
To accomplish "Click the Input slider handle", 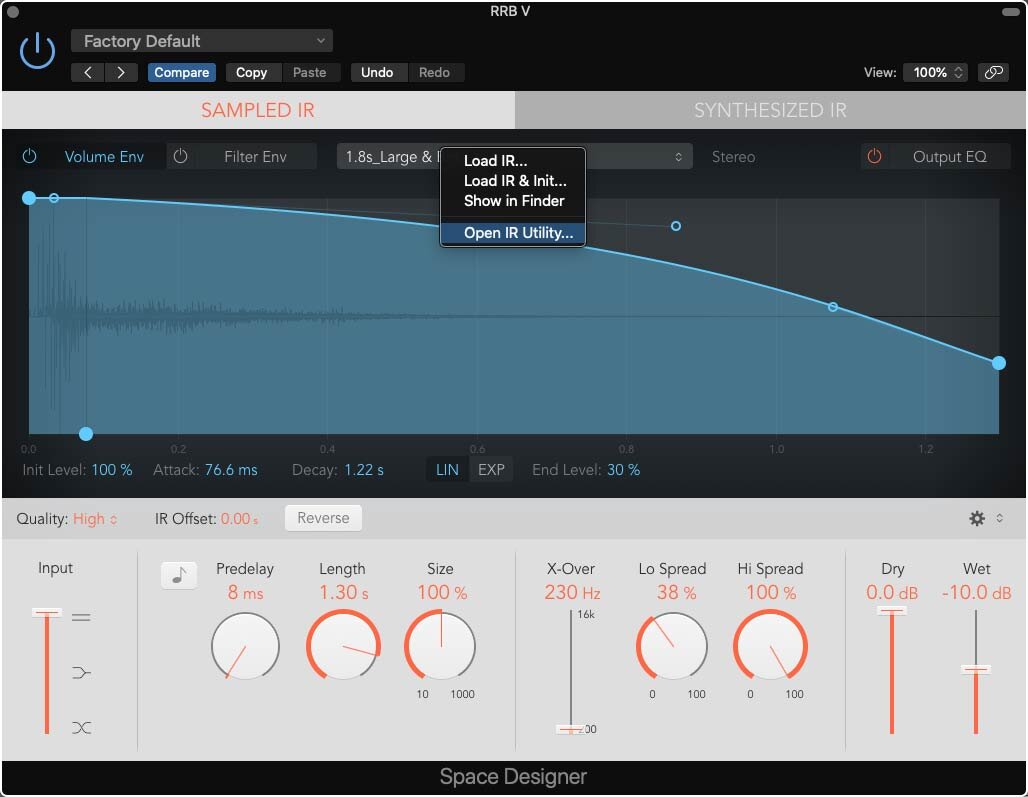I will click(x=47, y=613).
